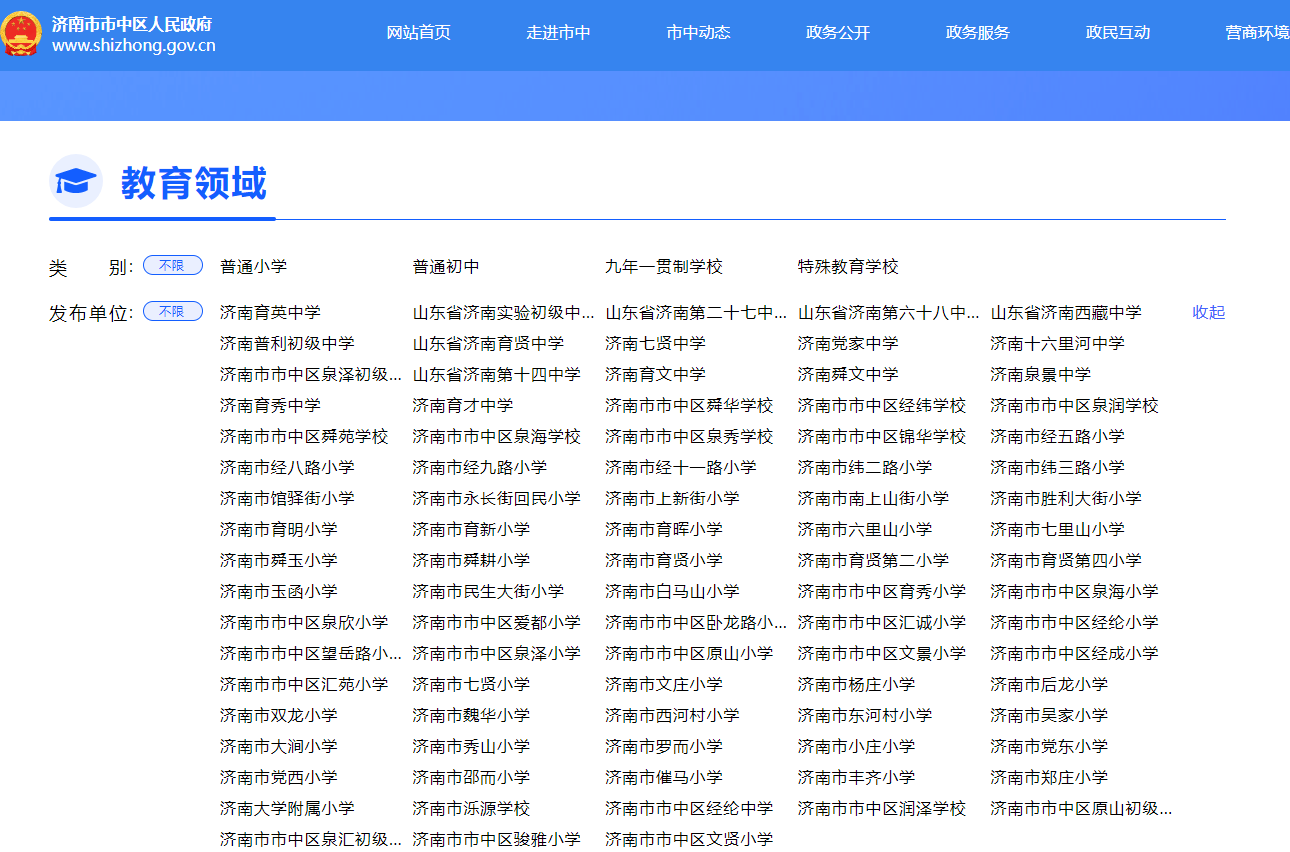The height and width of the screenshot is (852, 1290).
Task: Pick 济南市育明小学
Action: [279, 529]
